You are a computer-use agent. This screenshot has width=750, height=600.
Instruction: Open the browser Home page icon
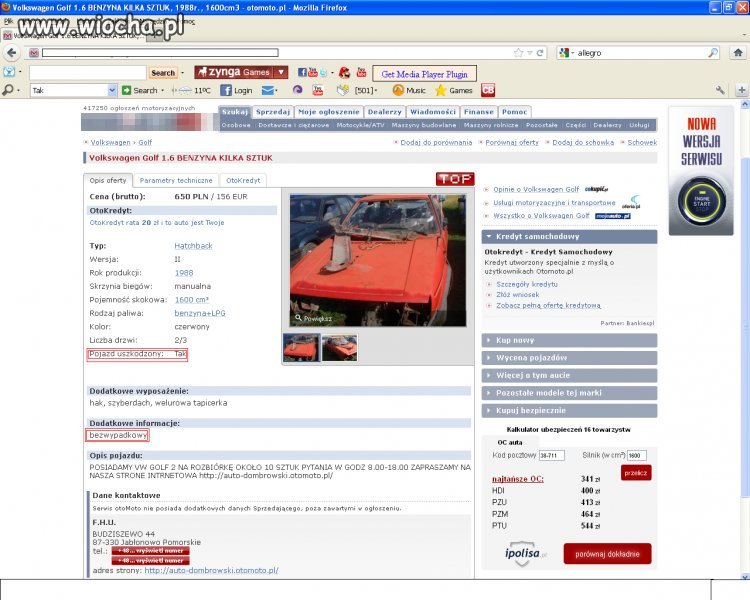click(x=738, y=53)
